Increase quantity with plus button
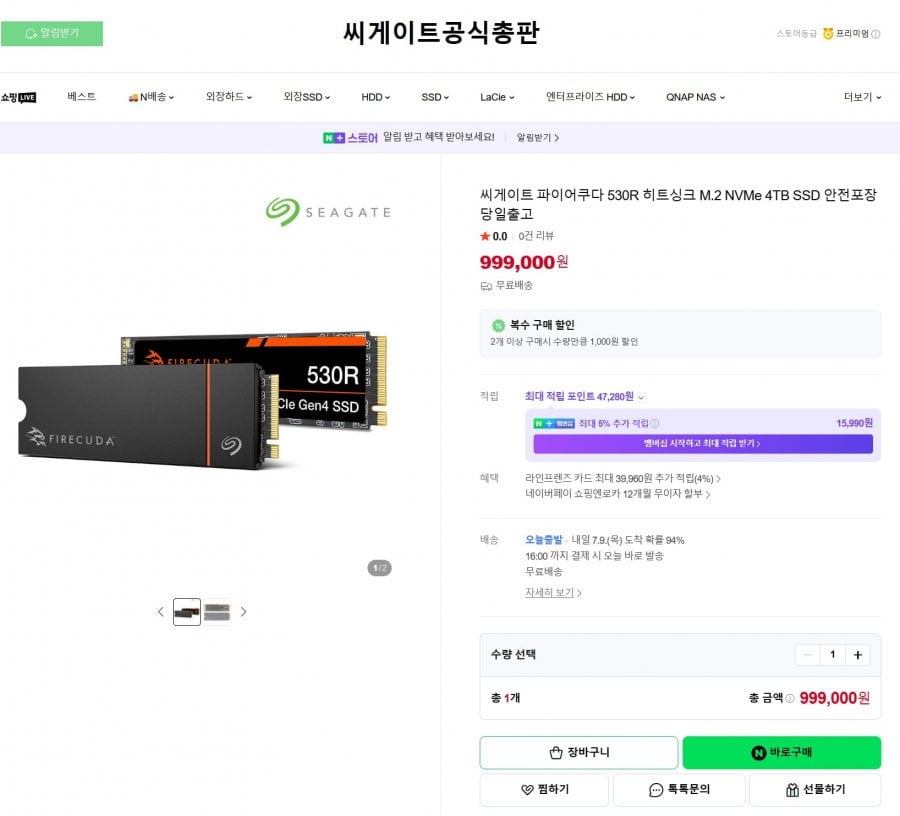Screen dimensions: 900x816 tap(858, 655)
